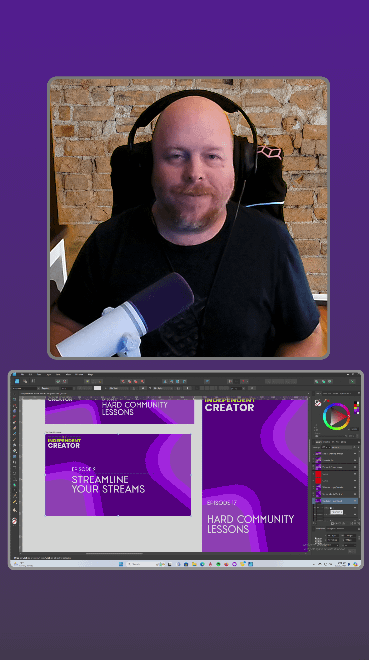
Task: Click the green X icon at toolbar's far right
Action: point(353,381)
